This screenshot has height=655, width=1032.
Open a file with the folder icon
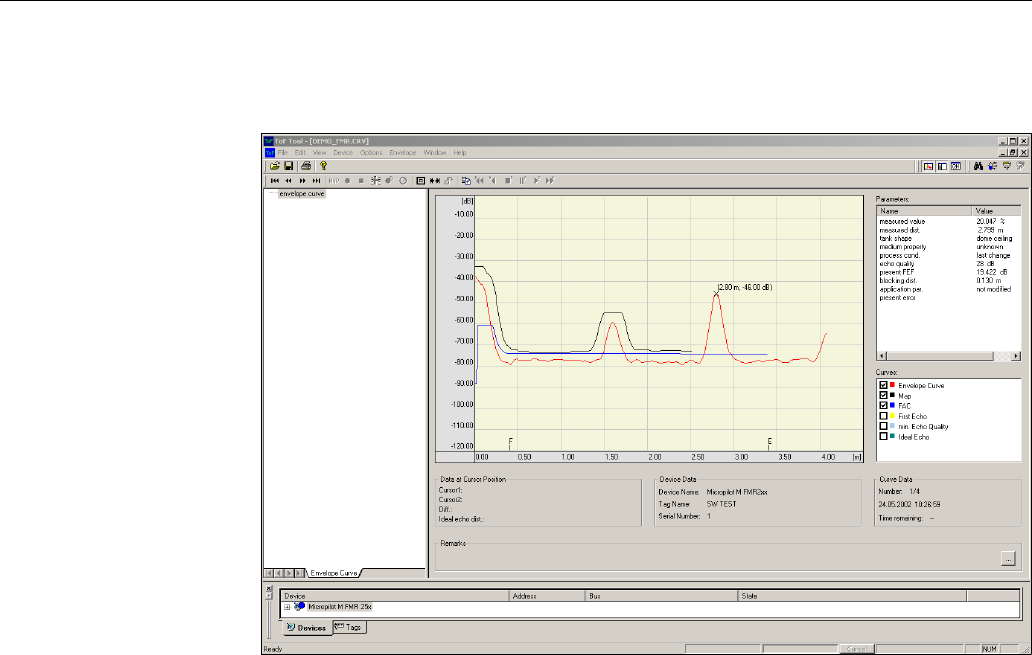pyautogui.click(x=274, y=166)
